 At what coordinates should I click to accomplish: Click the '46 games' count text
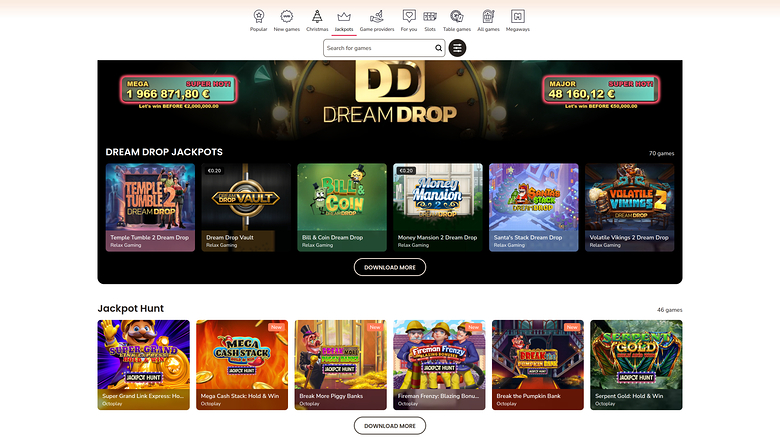[670, 310]
